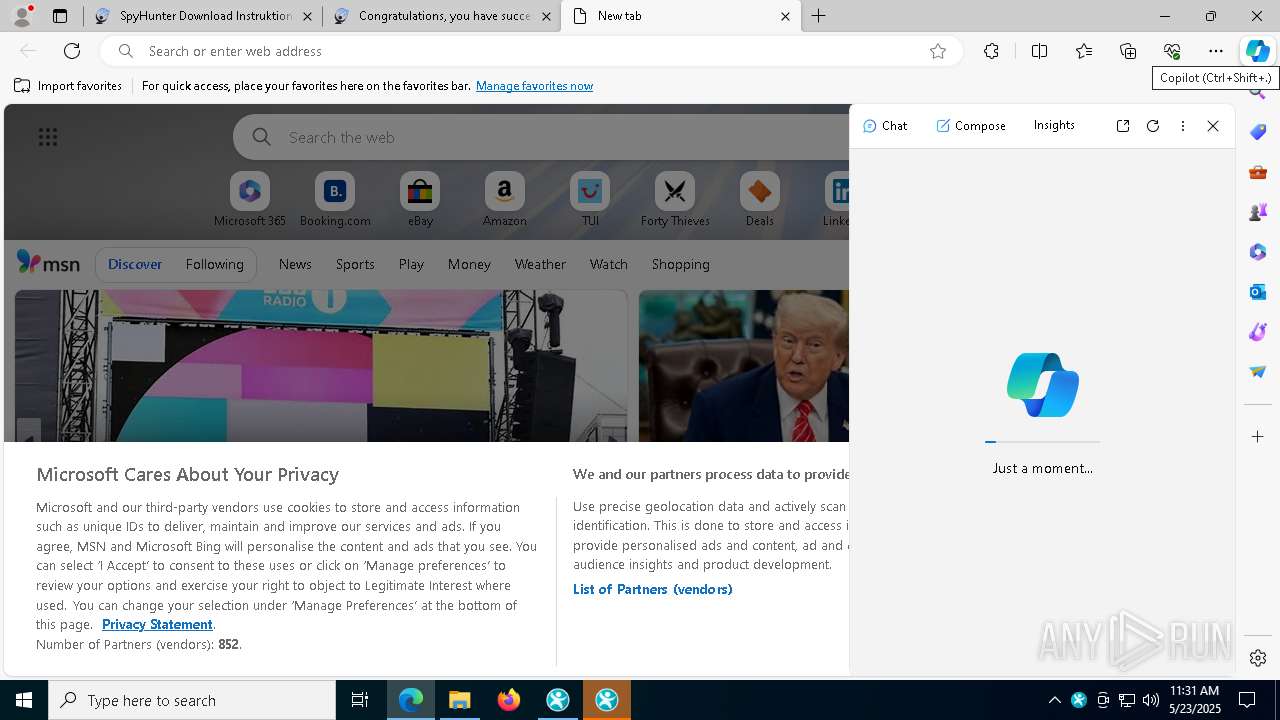
Task: Open the radio stage news thumbnail
Action: (321, 366)
